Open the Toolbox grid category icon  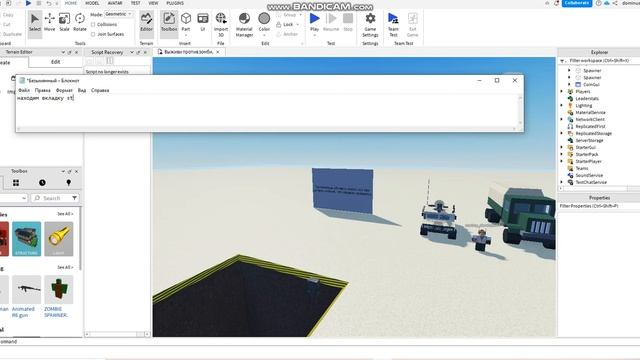pyautogui.click(x=16, y=183)
